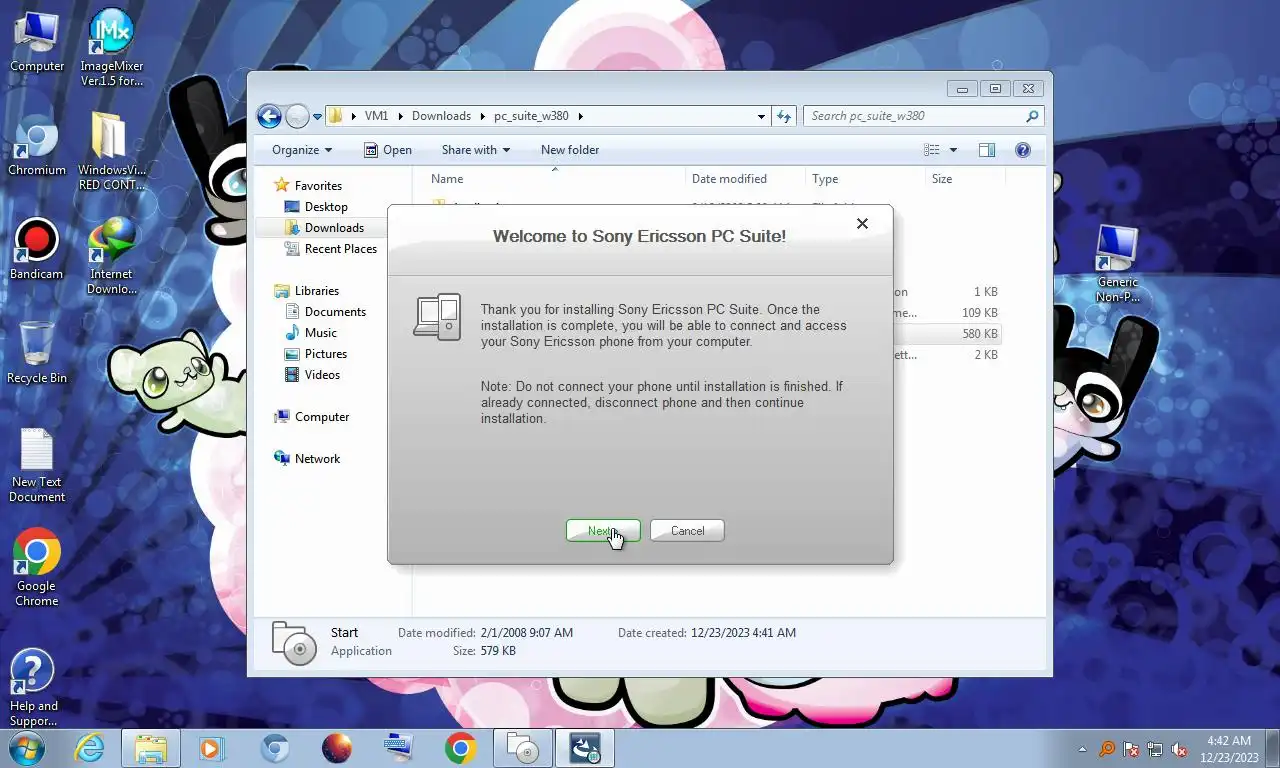This screenshot has width=1280, height=768.
Task: Click the Downloads breadcrumb in address bar
Action: [441, 116]
